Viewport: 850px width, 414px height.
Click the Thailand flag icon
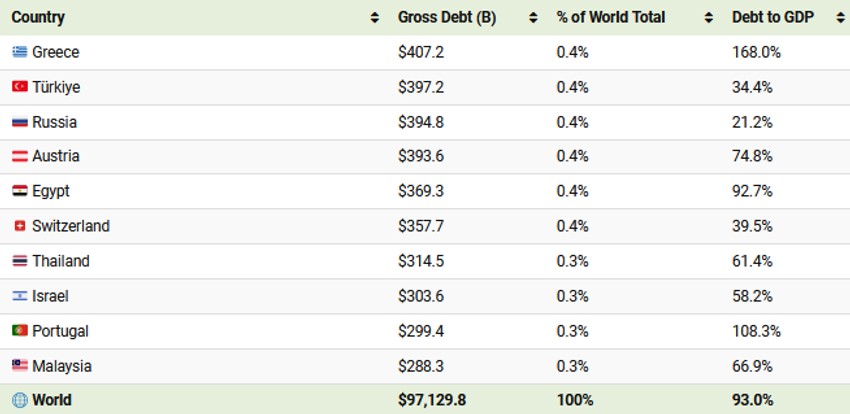click(19, 261)
